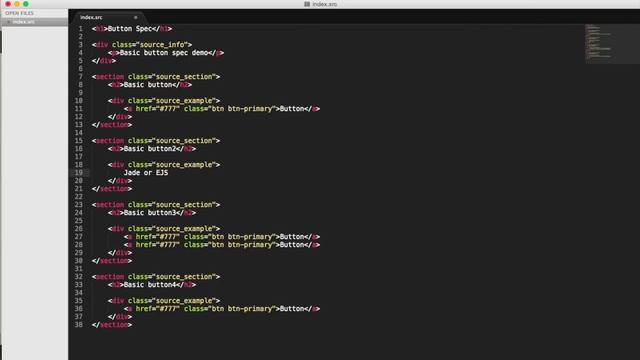Click the 'source_info' class value
This screenshot has height=360, width=640.
(164, 45)
